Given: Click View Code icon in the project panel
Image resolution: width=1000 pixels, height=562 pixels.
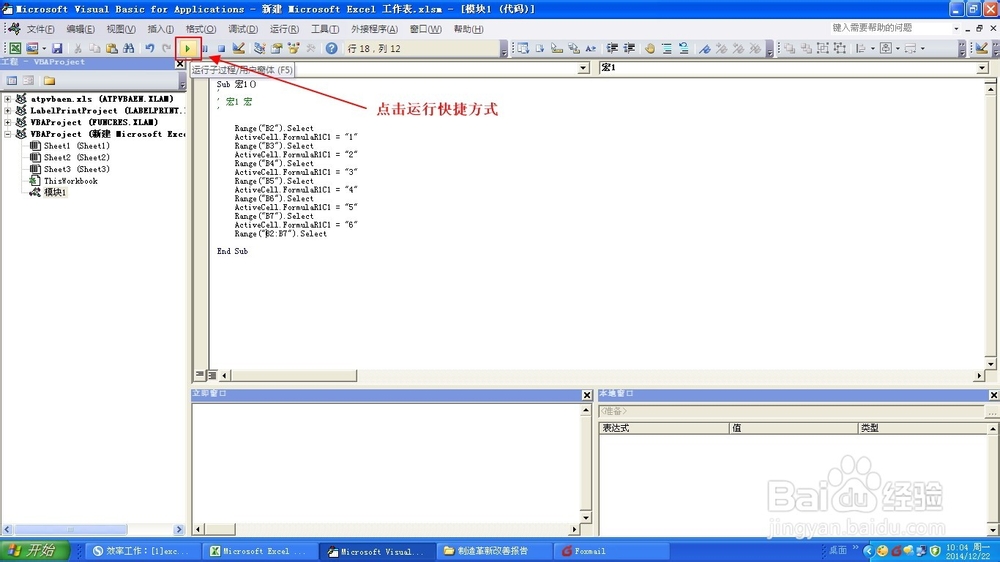Looking at the screenshot, I should coord(11,80).
